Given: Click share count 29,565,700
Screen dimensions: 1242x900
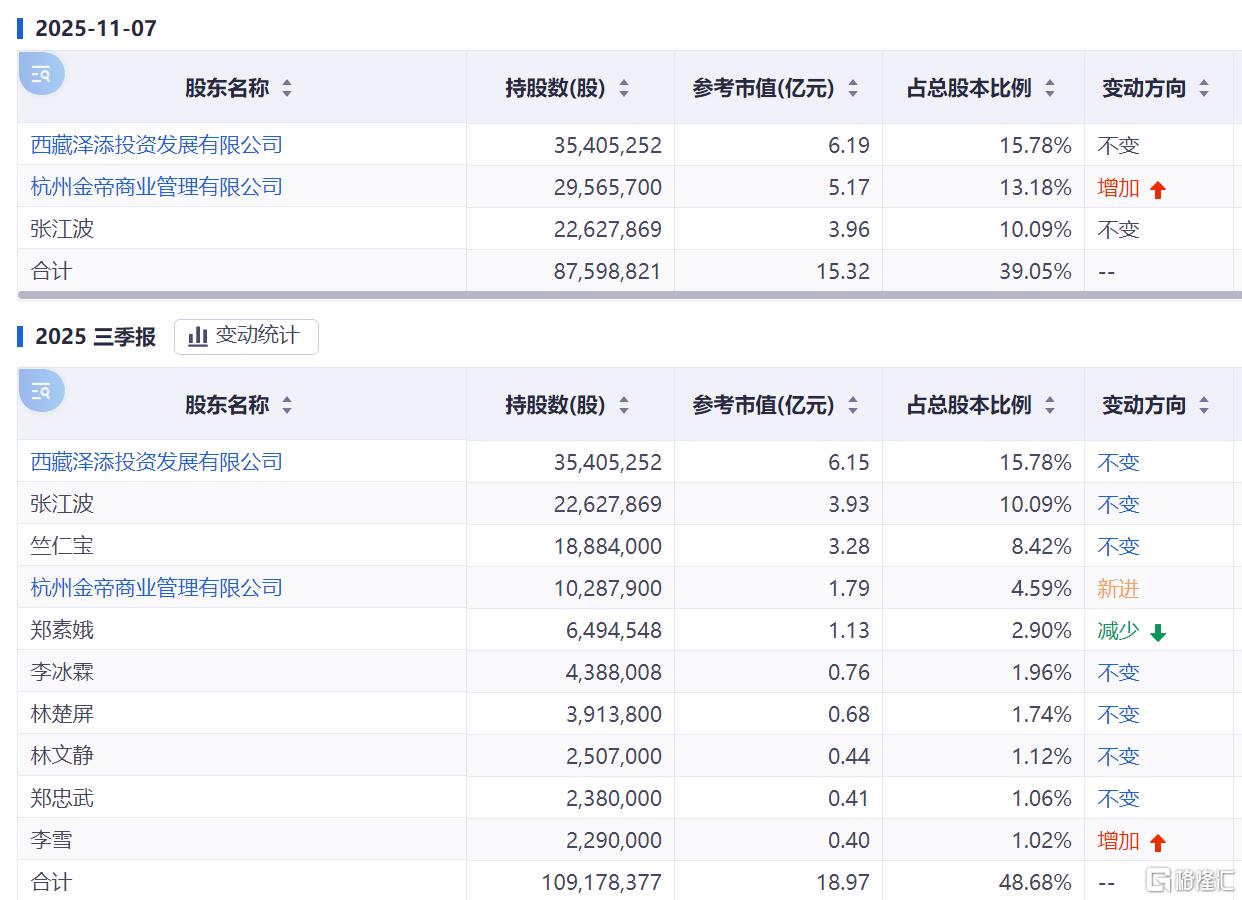Looking at the screenshot, I should [608, 187].
